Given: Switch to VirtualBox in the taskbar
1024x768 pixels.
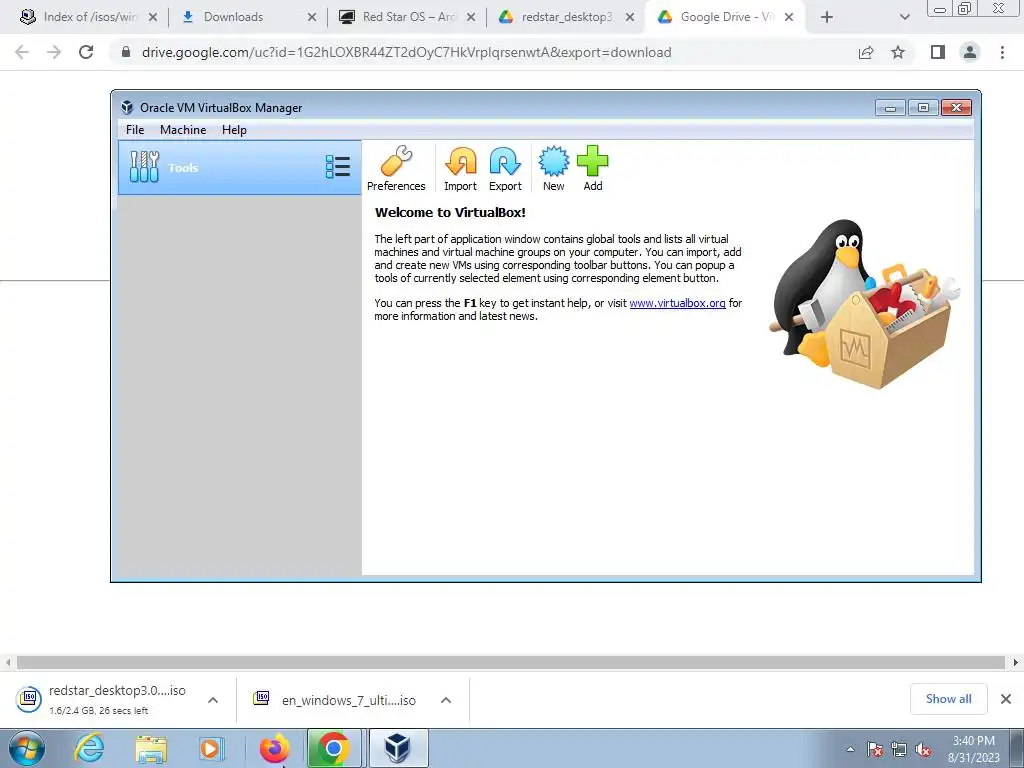Looking at the screenshot, I should point(398,748).
